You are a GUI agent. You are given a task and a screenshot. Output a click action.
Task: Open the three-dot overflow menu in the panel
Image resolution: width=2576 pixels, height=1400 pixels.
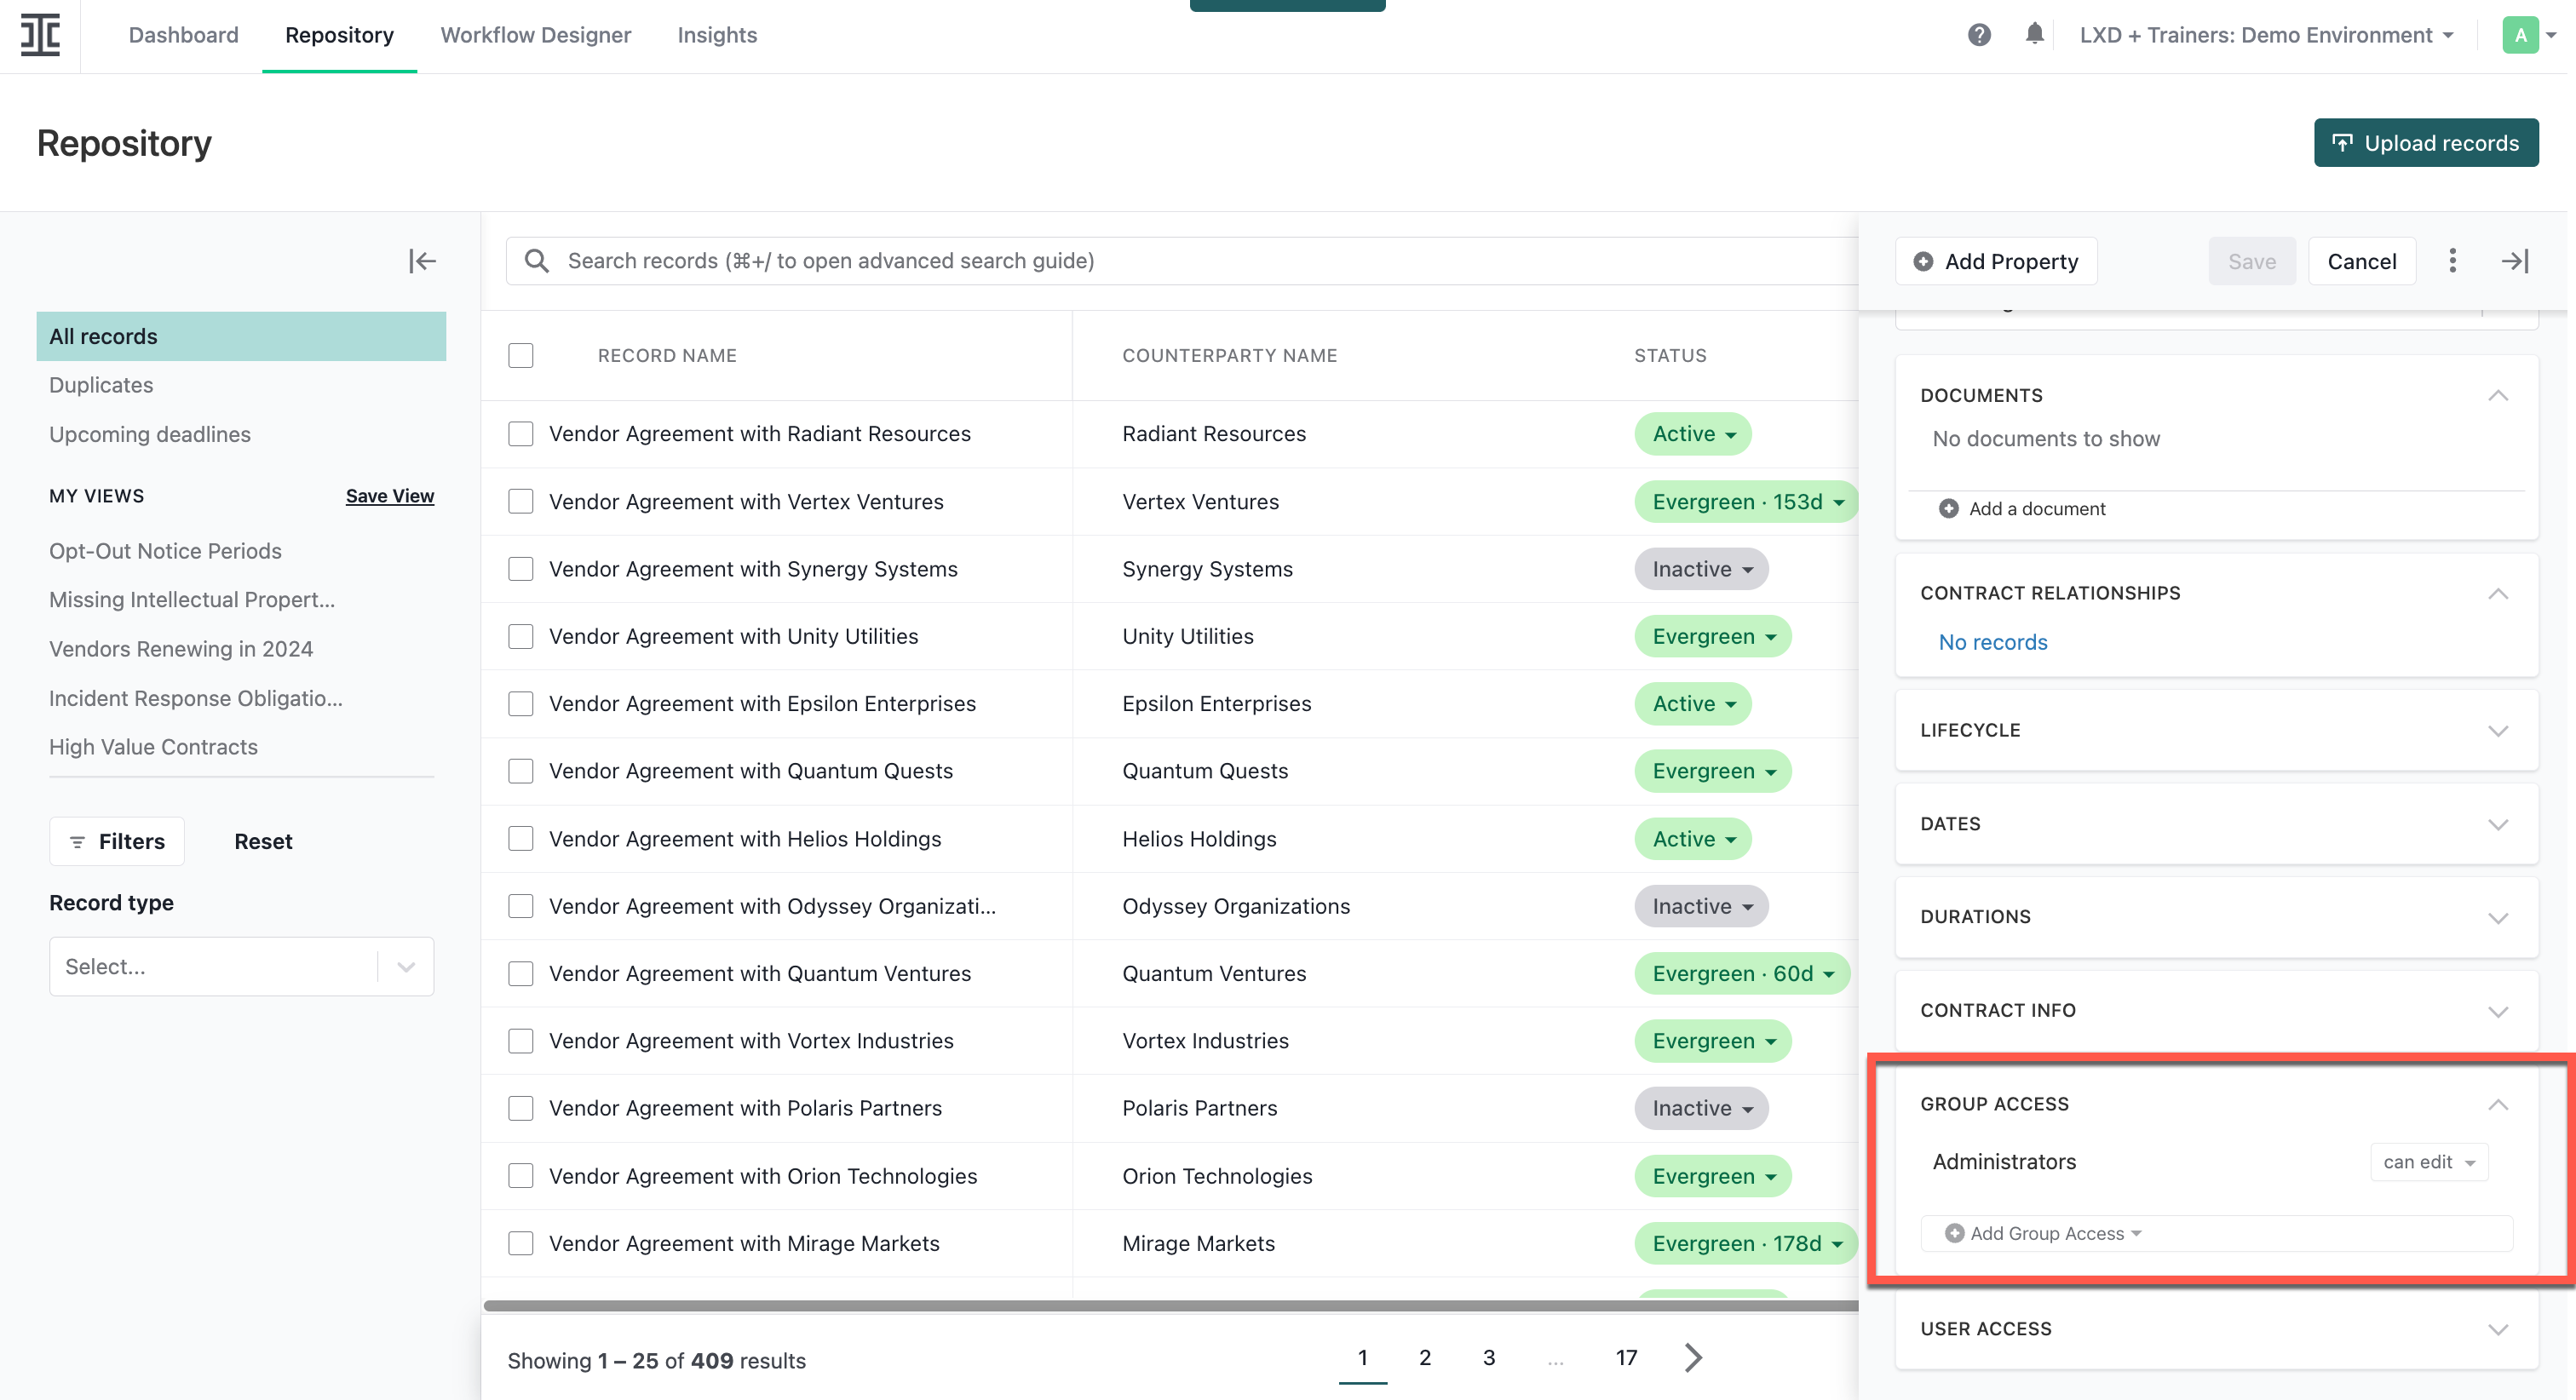2452,261
